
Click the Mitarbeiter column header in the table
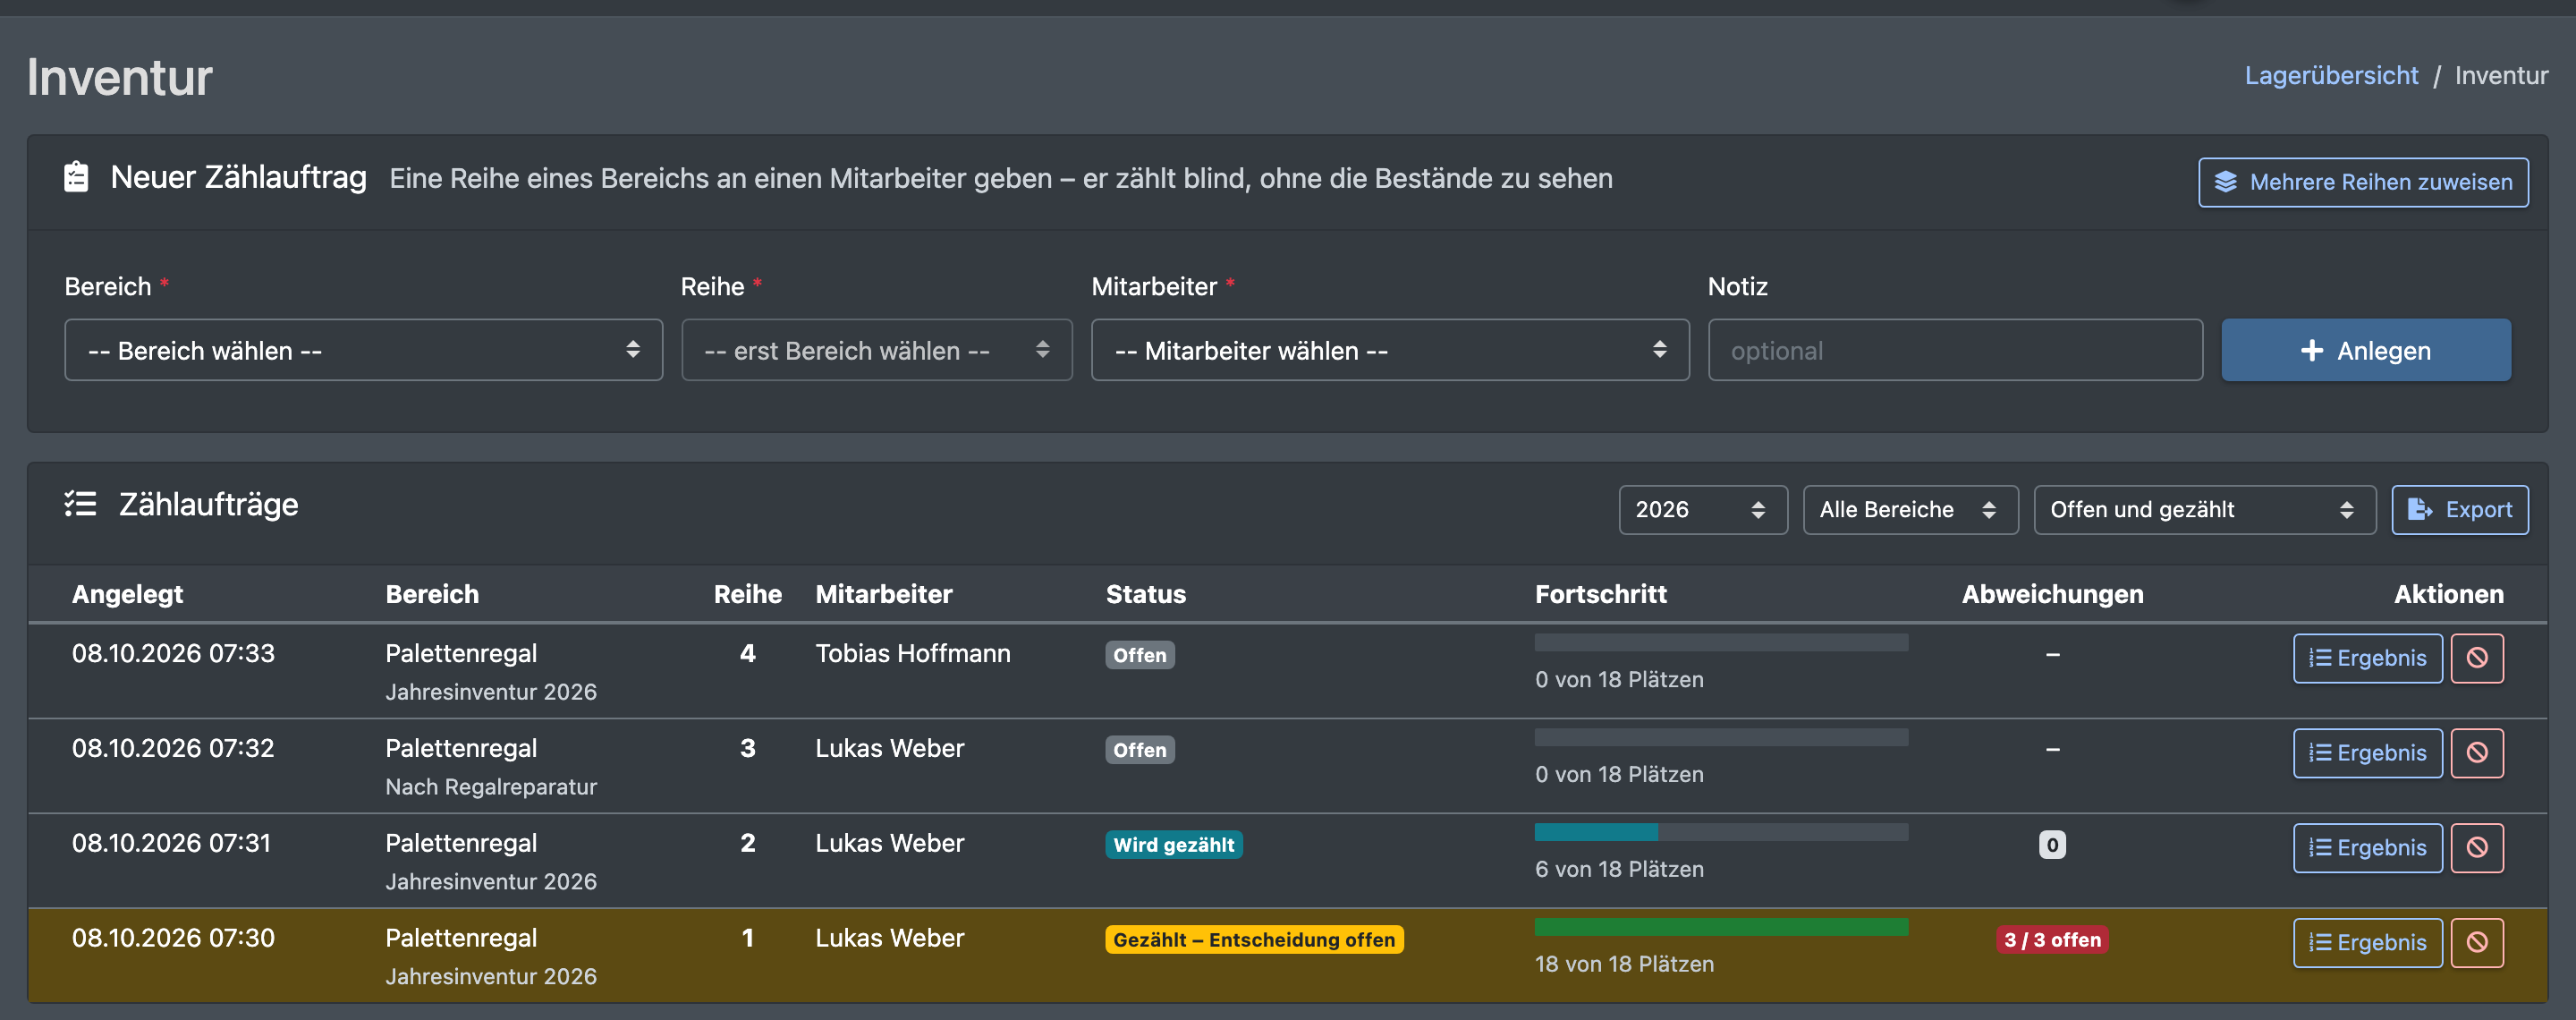884,594
